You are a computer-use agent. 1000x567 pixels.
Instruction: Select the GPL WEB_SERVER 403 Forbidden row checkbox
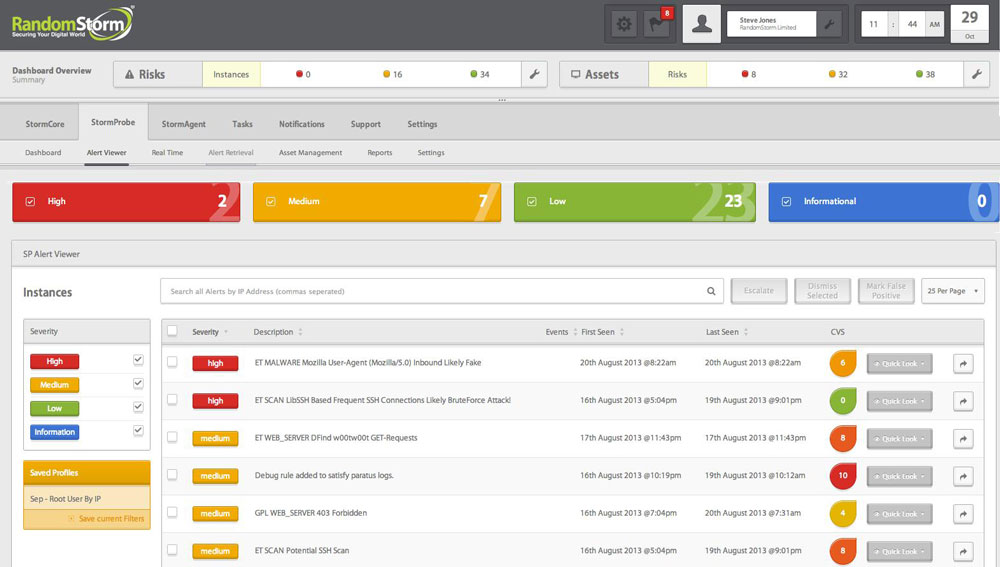point(172,512)
